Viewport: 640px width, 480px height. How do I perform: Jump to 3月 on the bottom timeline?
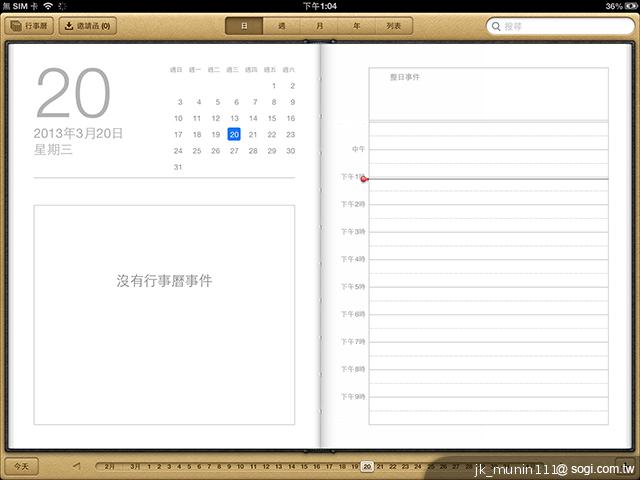coord(135,466)
